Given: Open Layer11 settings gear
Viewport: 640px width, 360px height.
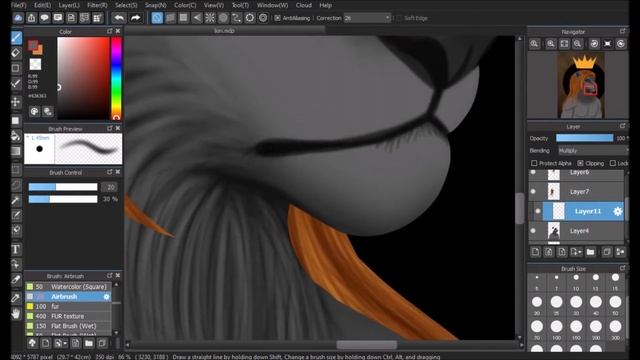Looking at the screenshot, I should click(618, 211).
